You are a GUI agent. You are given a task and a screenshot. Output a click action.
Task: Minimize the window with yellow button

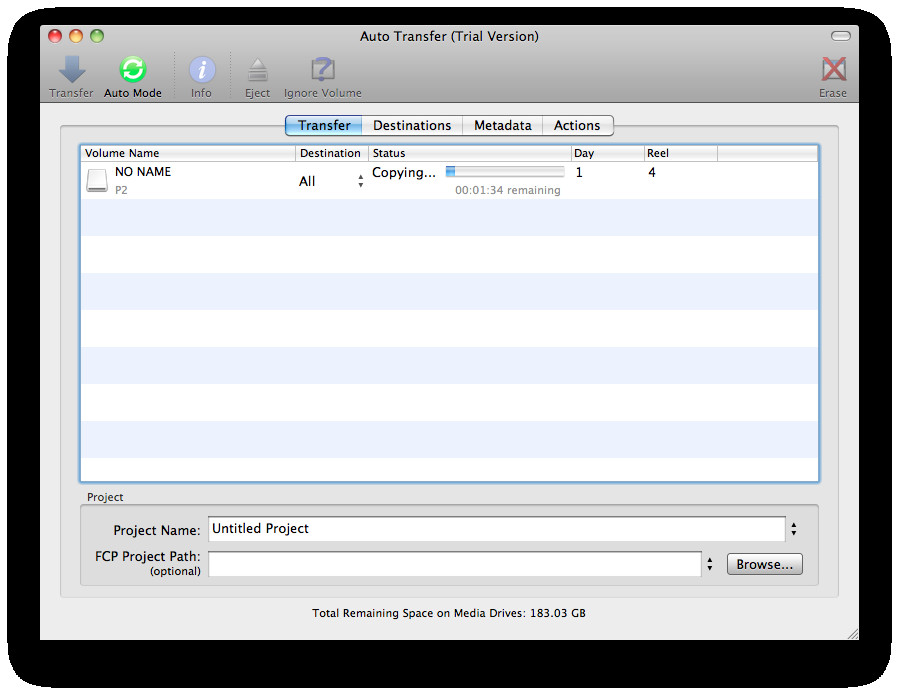[76, 36]
